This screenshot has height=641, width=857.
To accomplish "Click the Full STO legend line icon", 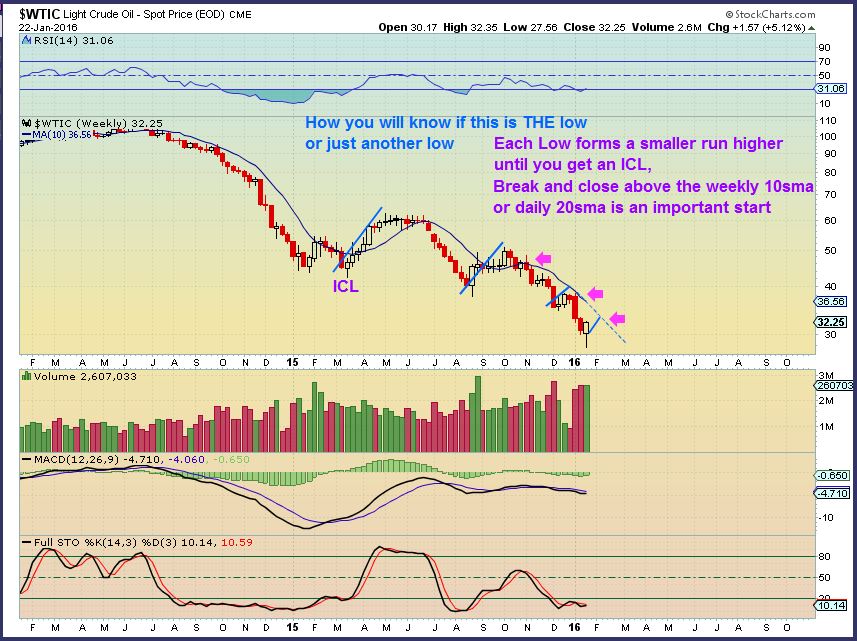I will 27,540.
